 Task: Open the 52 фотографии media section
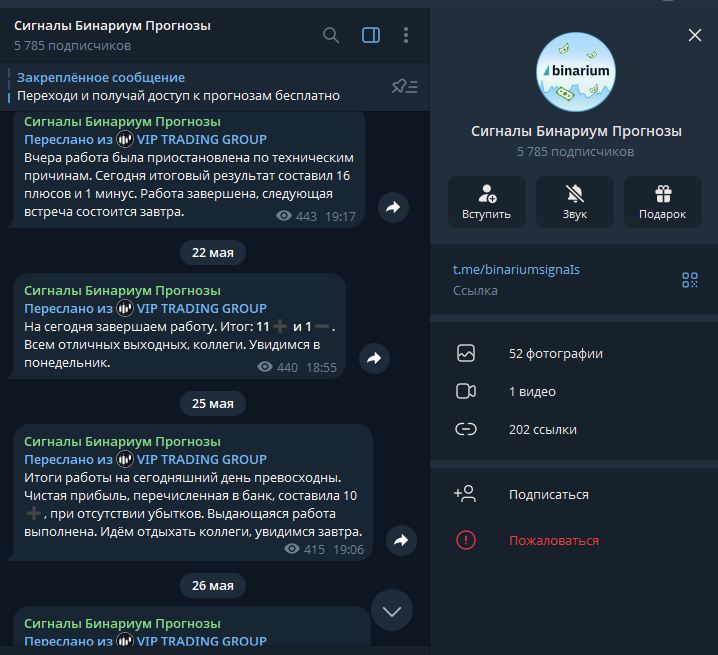(x=574, y=354)
